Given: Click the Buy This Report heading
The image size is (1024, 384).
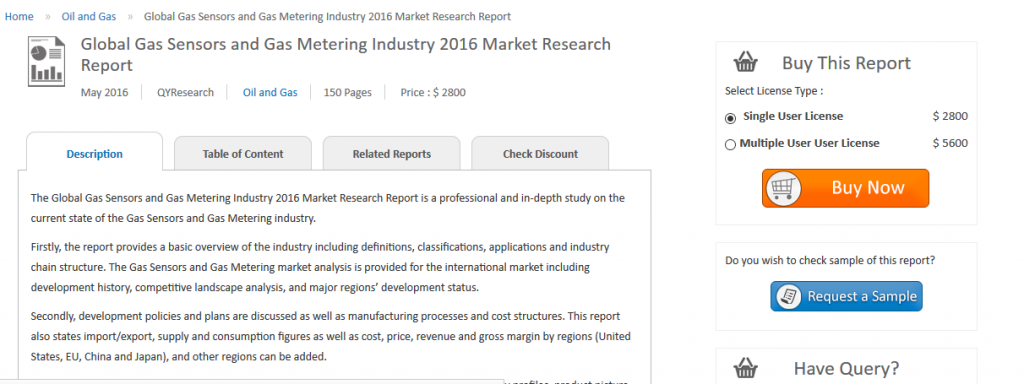Looking at the screenshot, I should 846,63.
